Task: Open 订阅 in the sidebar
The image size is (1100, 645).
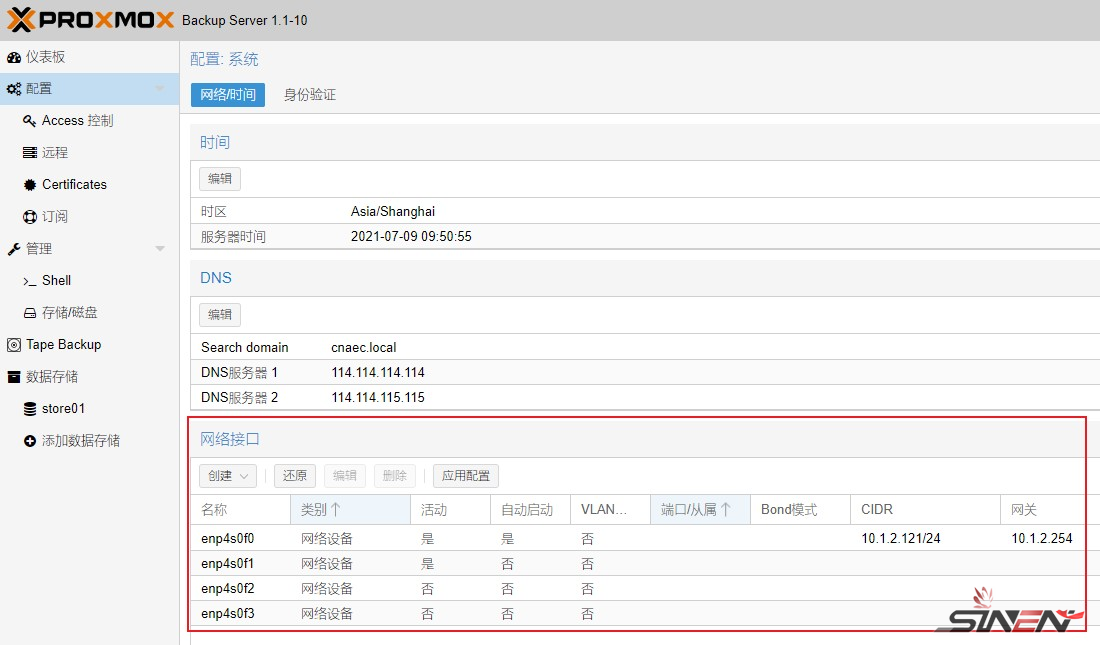Action: [x=90, y=216]
